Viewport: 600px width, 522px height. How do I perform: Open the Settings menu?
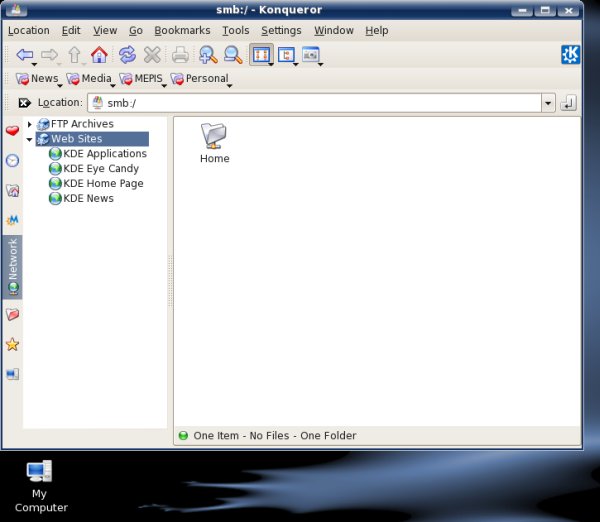click(281, 31)
